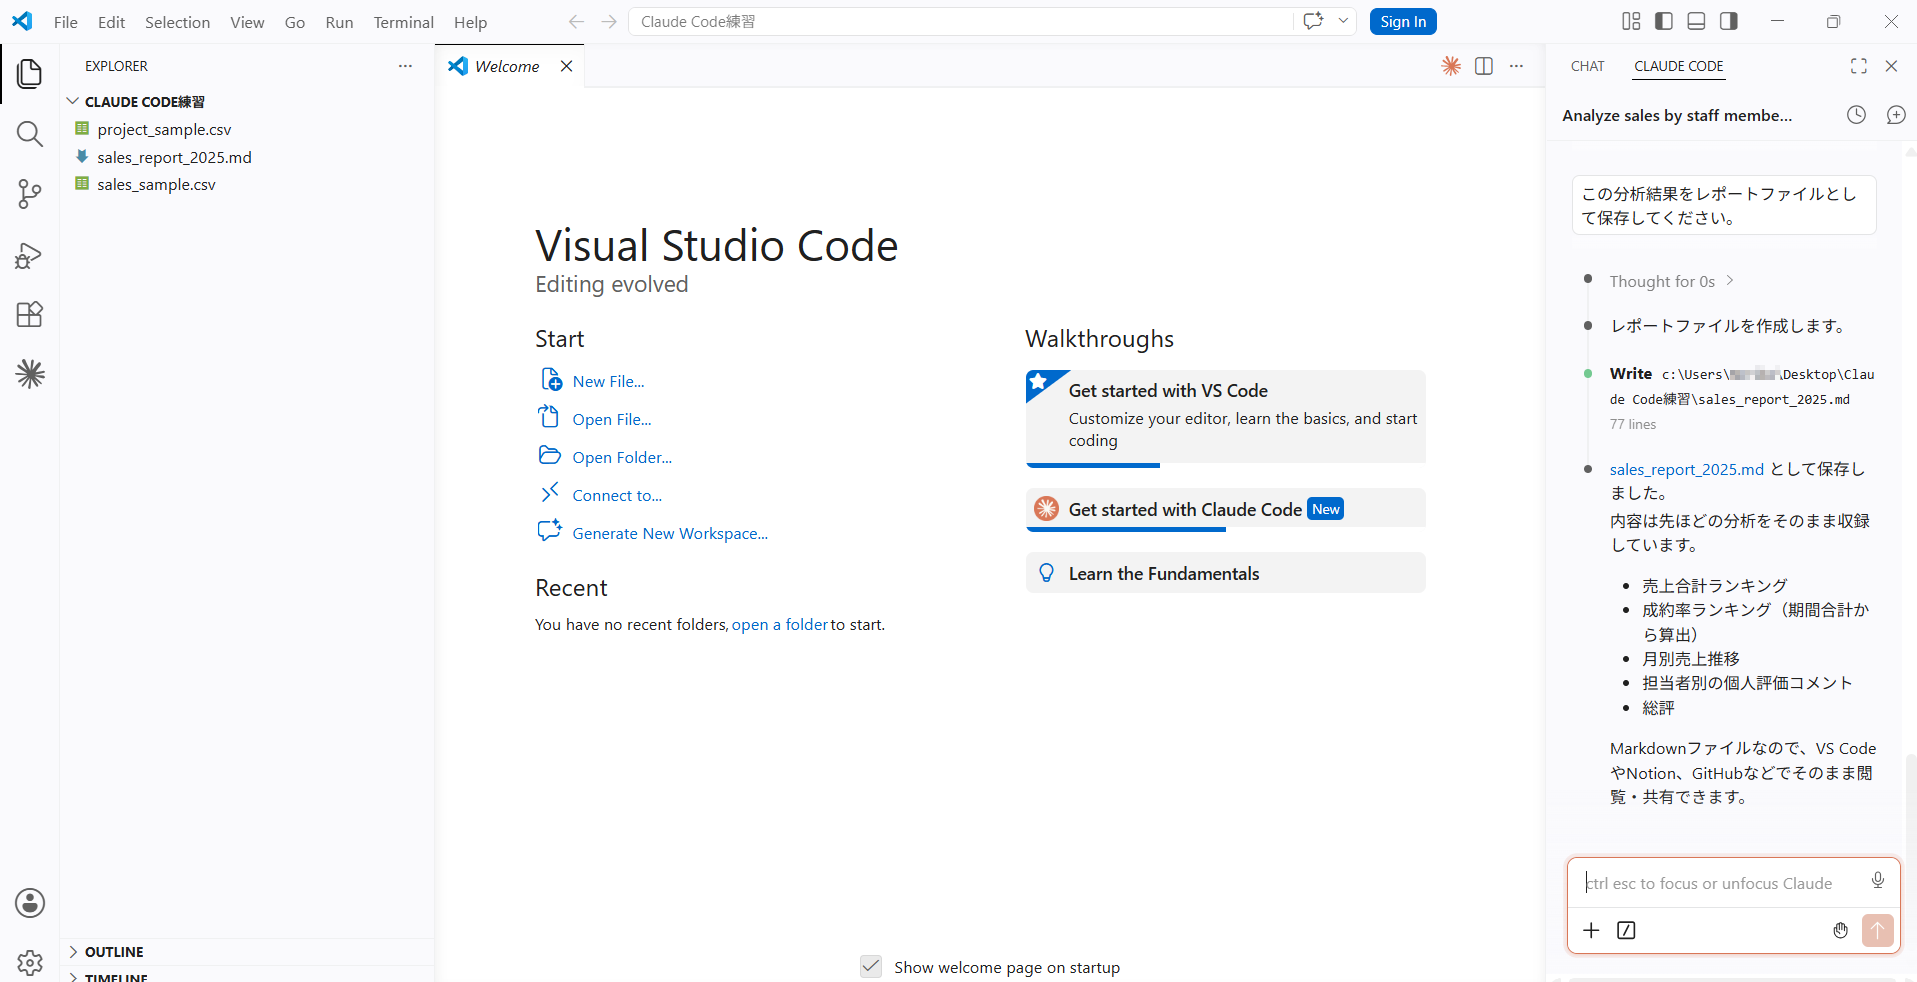This screenshot has height=982, width=1917.
Task: Open Learn the Fundamentals walkthrough
Action: (x=1225, y=573)
